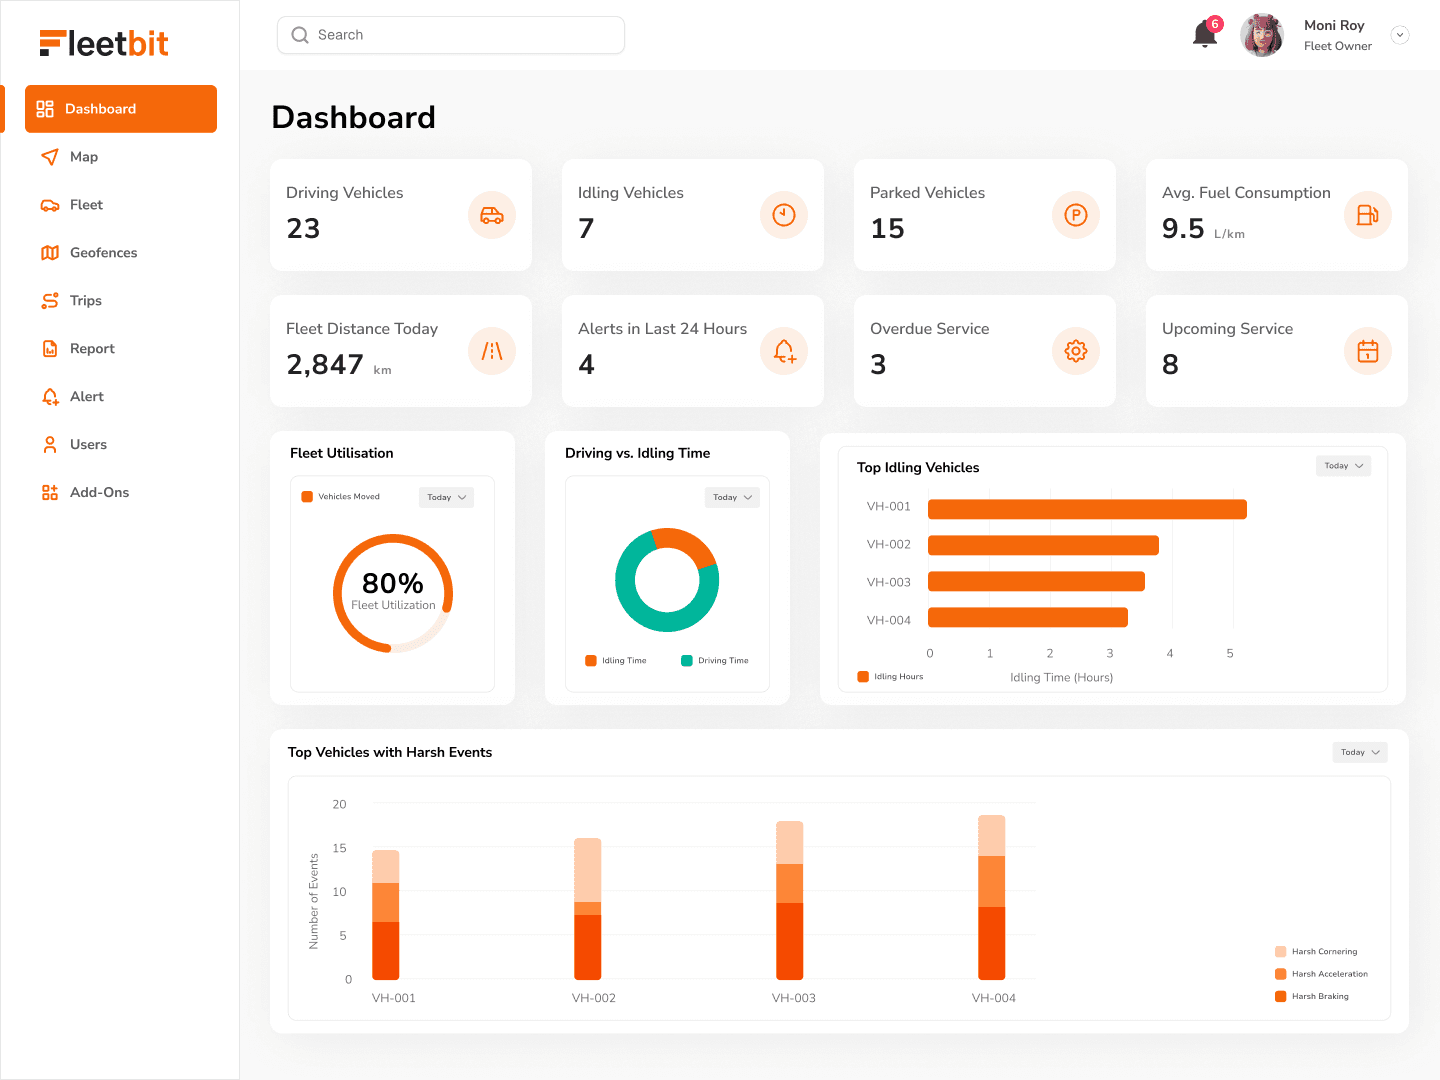The image size is (1440, 1080).
Task: Toggle the Idling Time legend in the donut chart
Action: point(615,660)
